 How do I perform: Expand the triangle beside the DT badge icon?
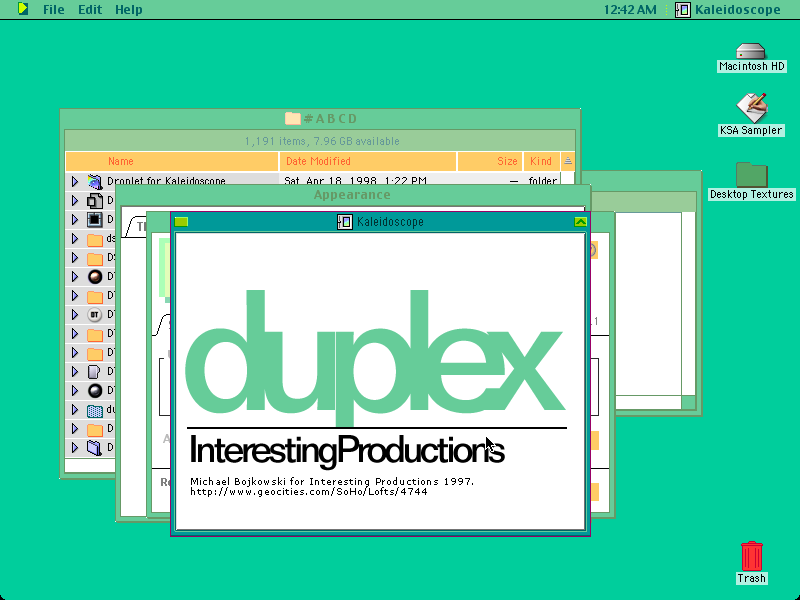(x=74, y=314)
